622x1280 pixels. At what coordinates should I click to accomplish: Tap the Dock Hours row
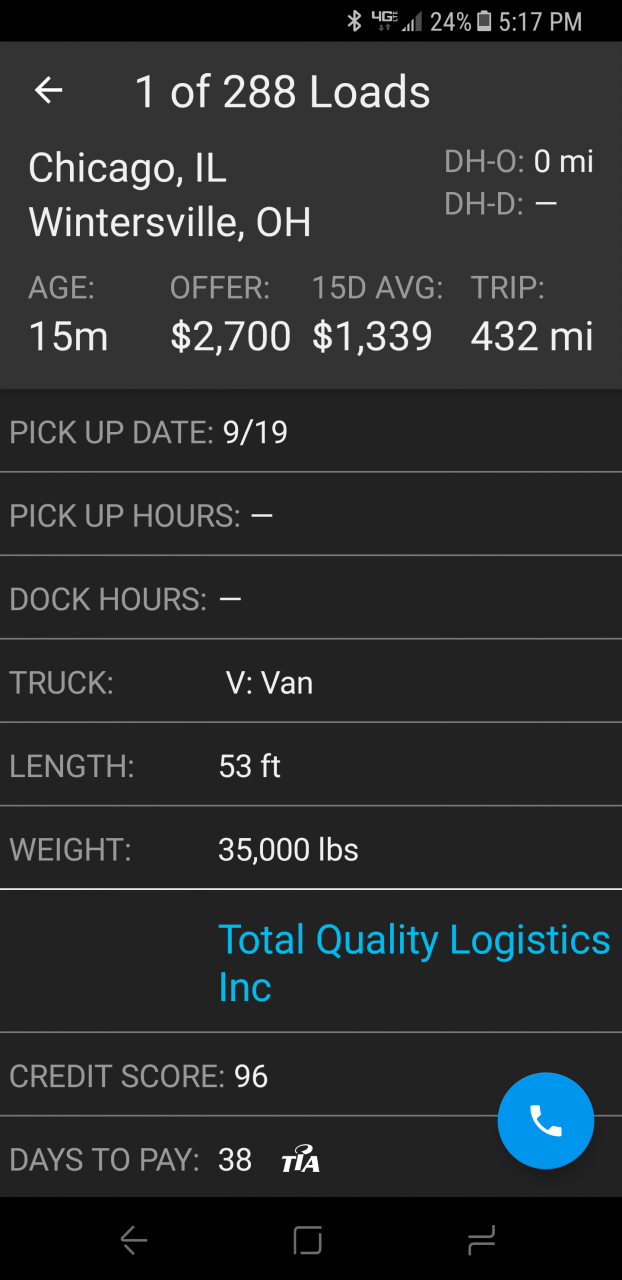tap(310, 599)
